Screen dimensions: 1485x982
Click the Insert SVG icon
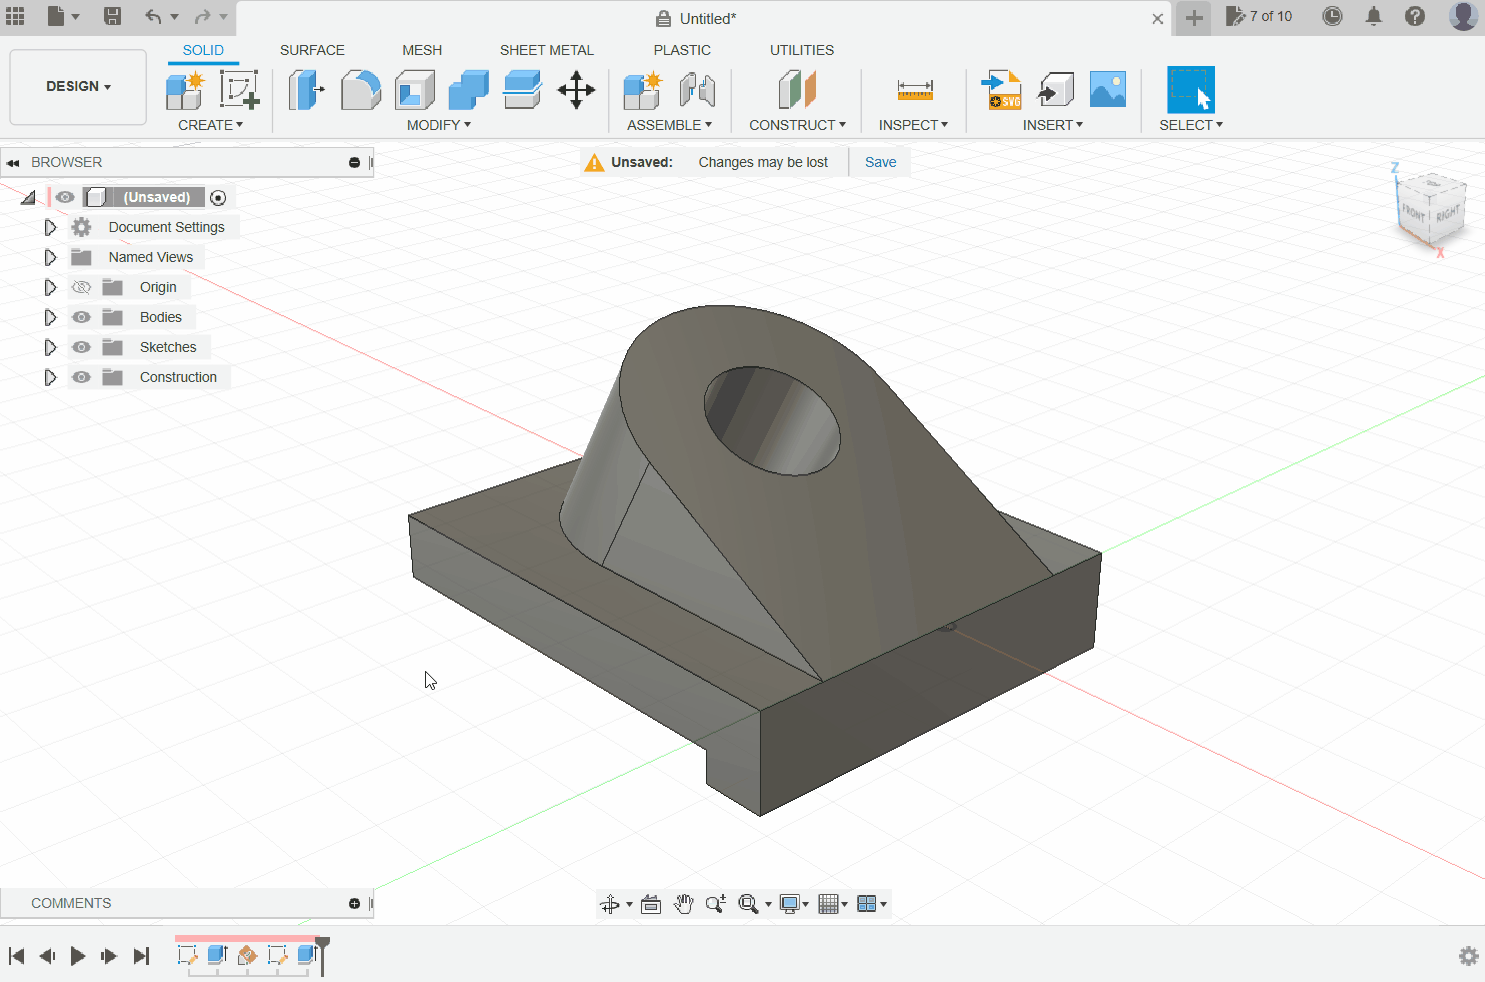tap(1001, 90)
